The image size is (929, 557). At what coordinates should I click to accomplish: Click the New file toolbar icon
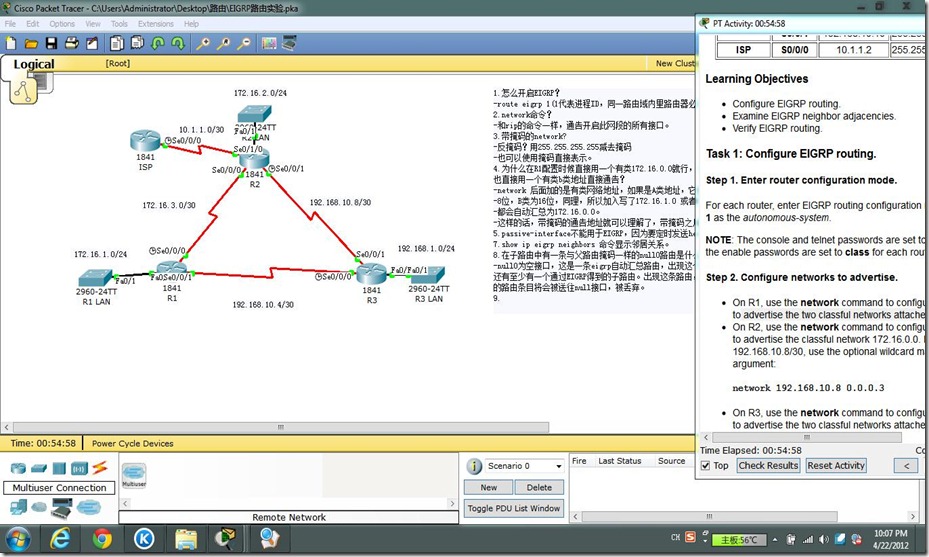(11, 43)
